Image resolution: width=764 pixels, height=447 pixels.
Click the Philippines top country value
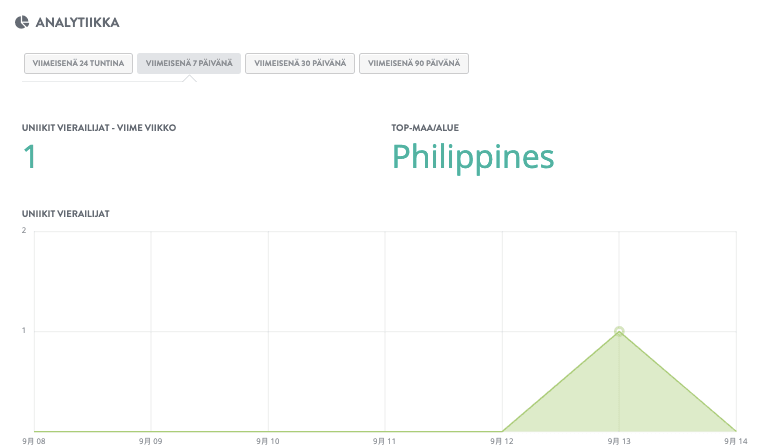tap(472, 157)
